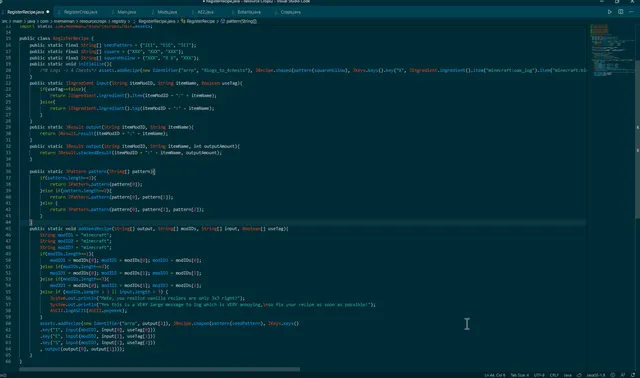
Task: Click the 'if(useTag==false){' line
Action: (x=63, y=89)
